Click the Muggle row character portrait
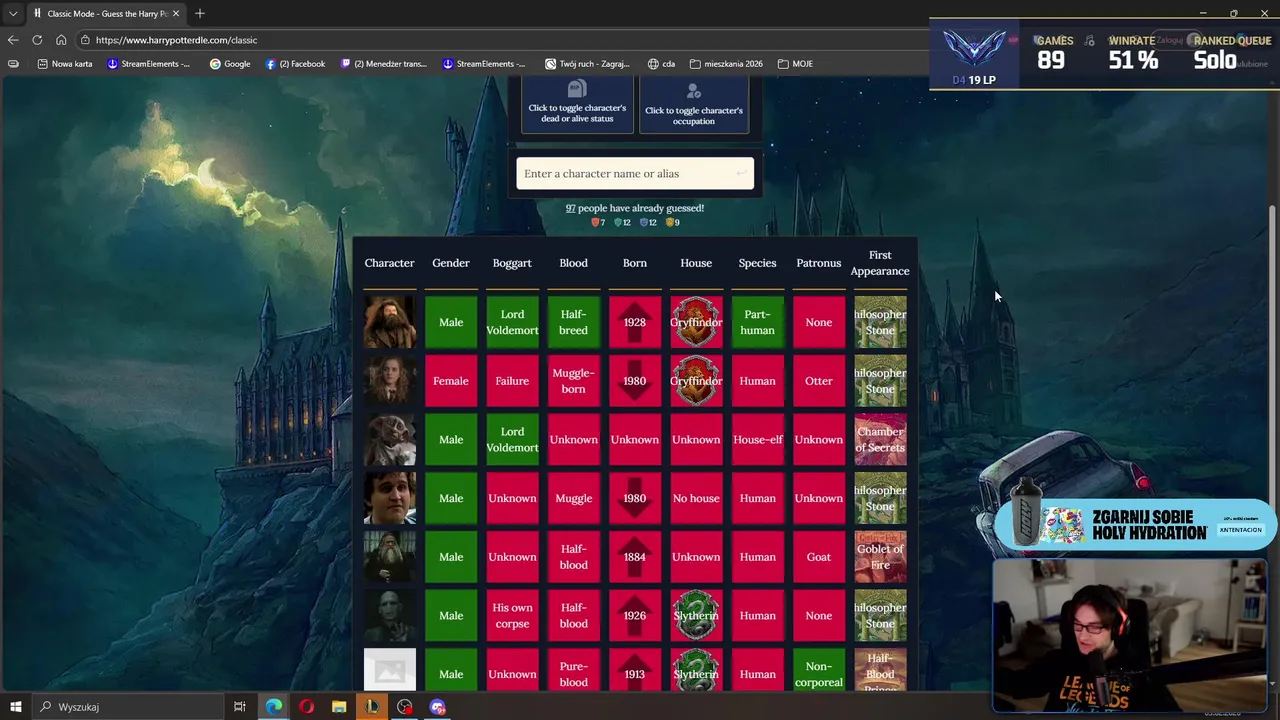Screen dimensions: 1280x720 (x=389, y=498)
